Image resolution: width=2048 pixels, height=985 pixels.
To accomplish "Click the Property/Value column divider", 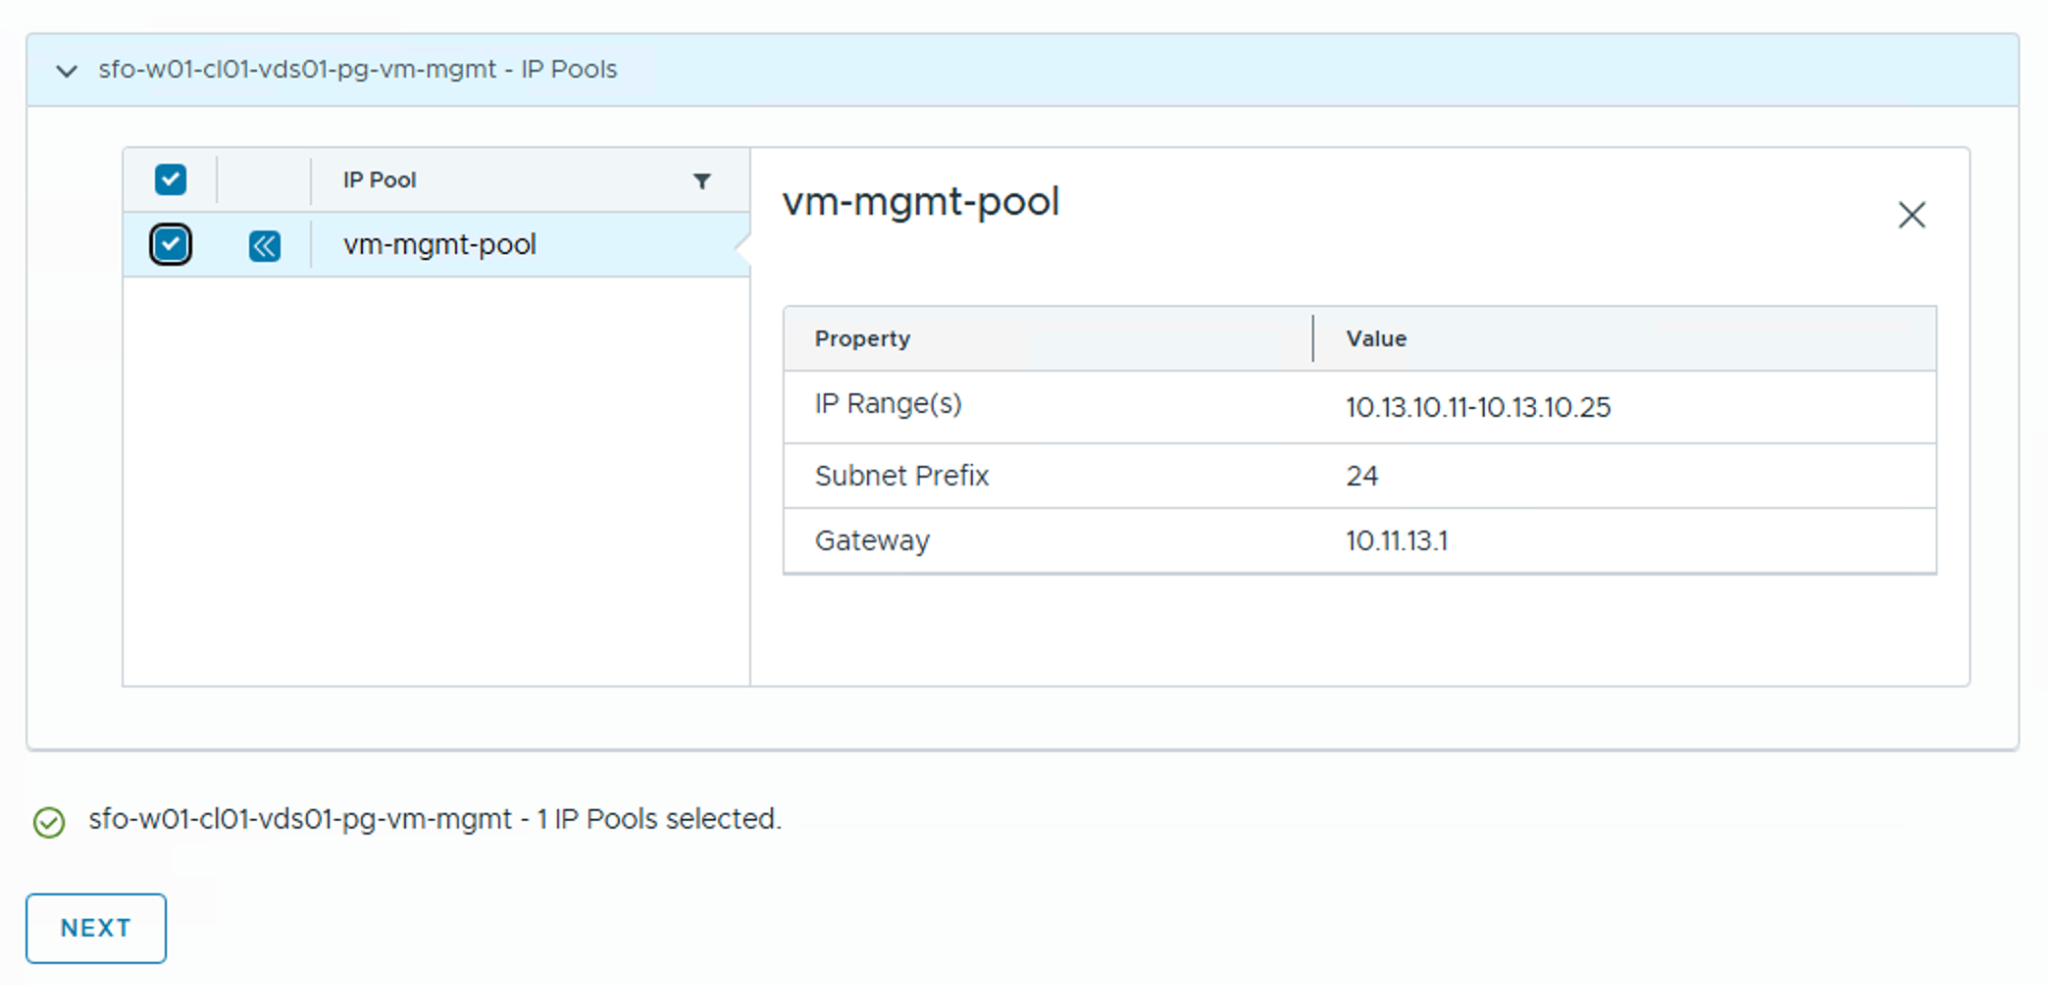I will point(1313,339).
